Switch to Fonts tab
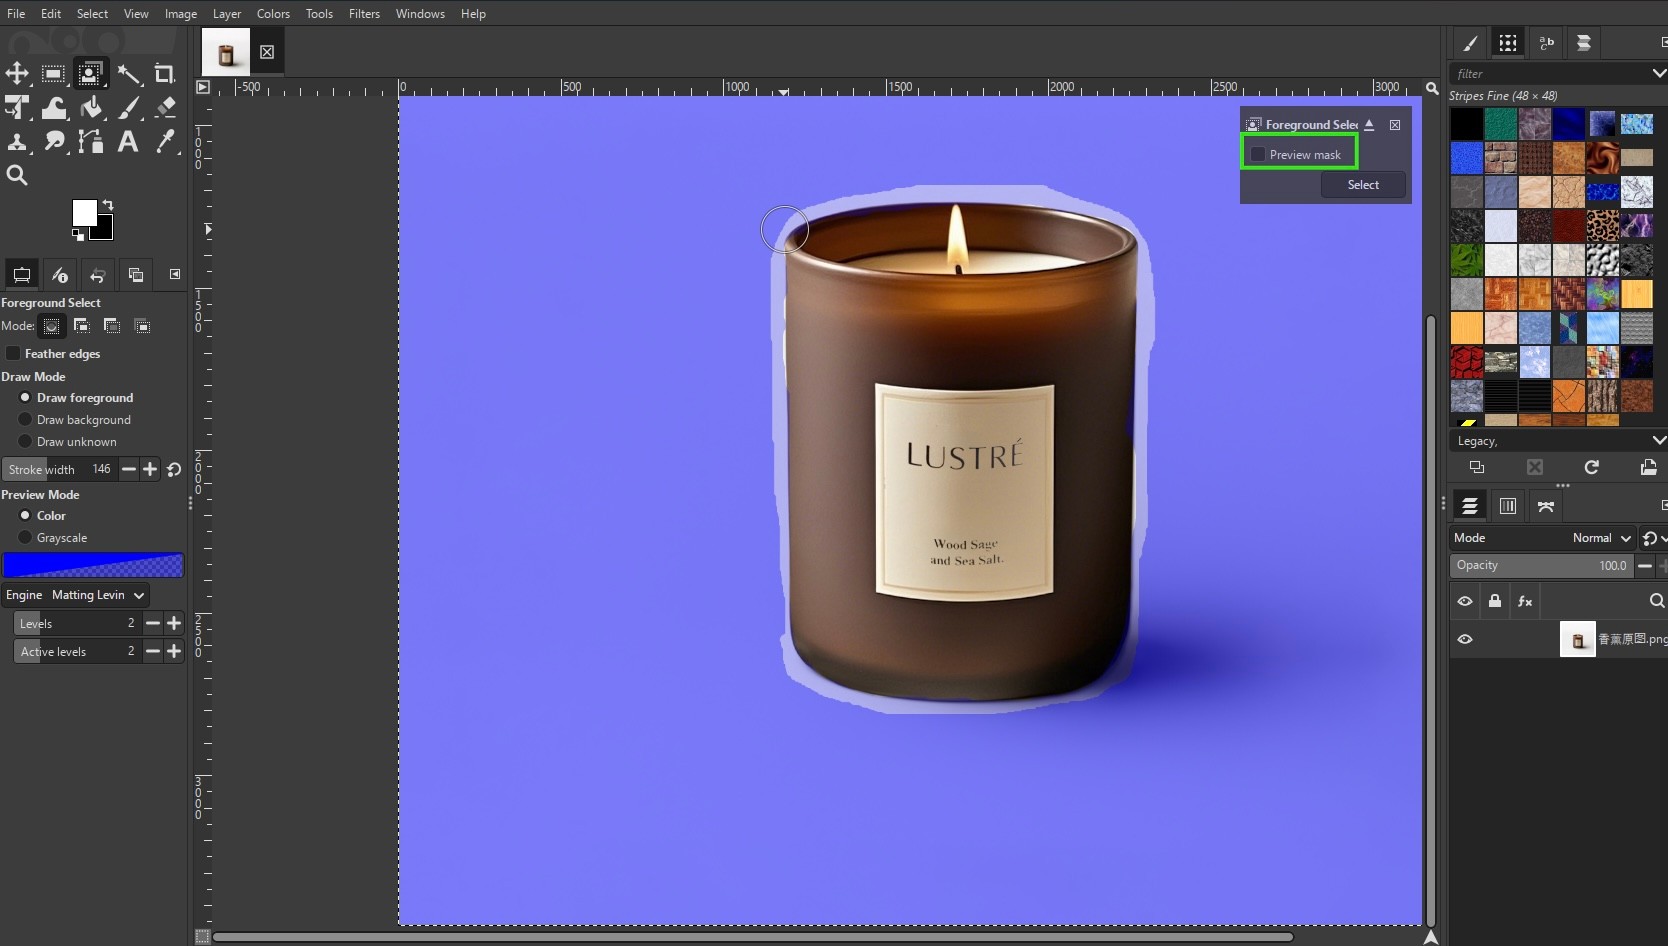The width and height of the screenshot is (1668, 946). [1546, 43]
